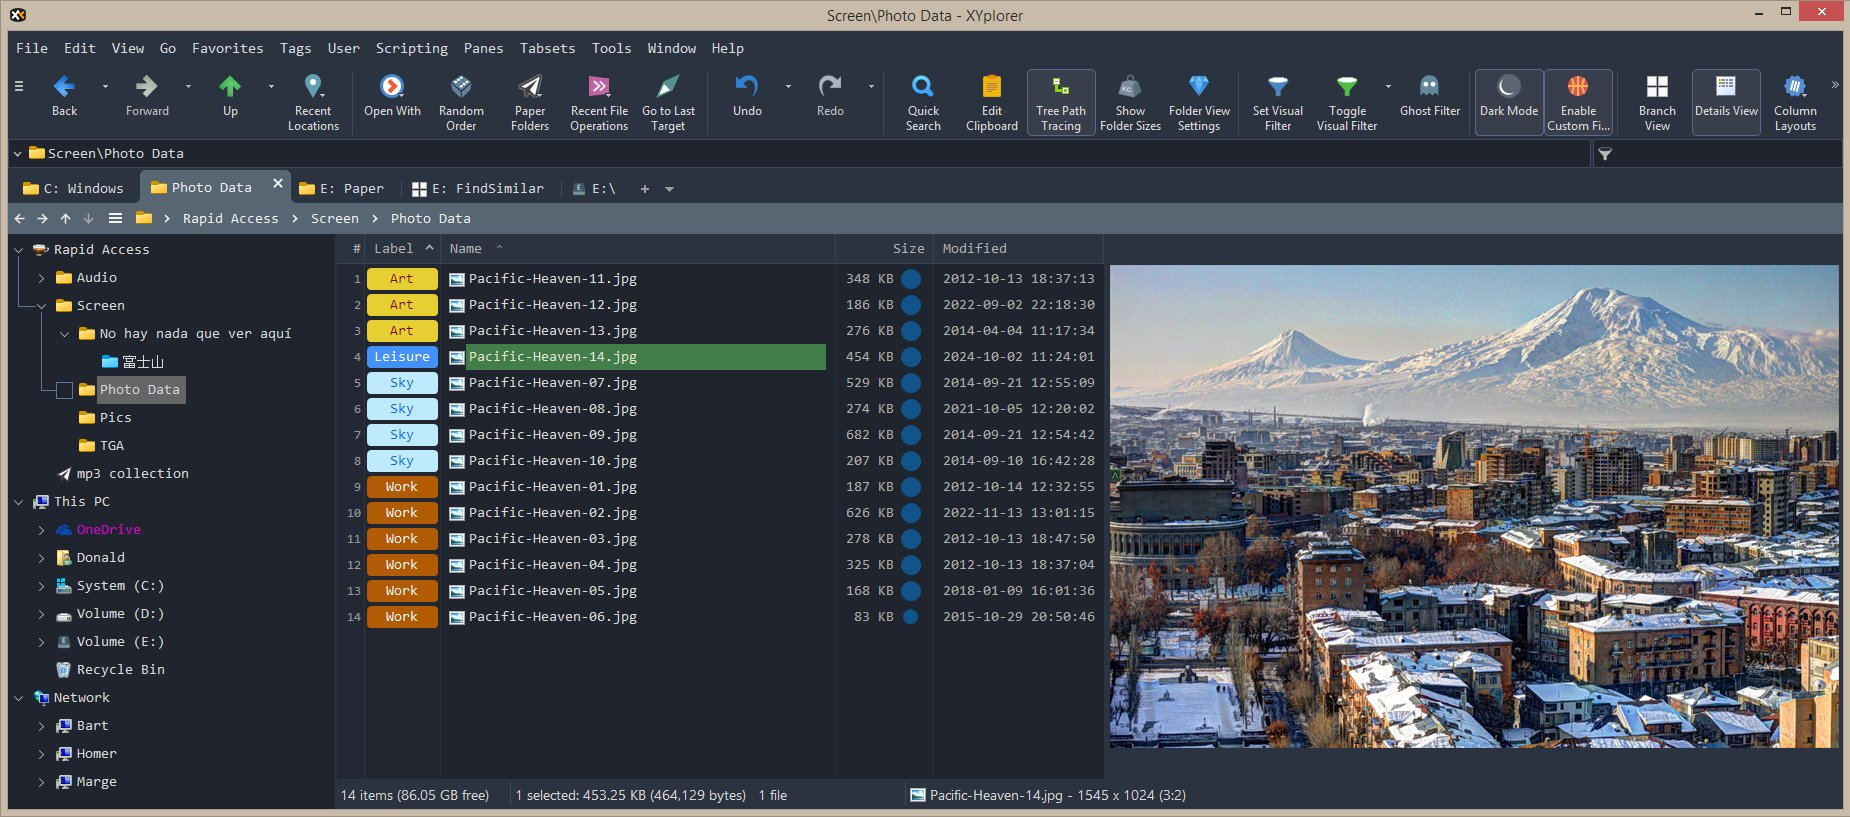Open the Favorites menu
The height and width of the screenshot is (817, 1850).
click(228, 48)
